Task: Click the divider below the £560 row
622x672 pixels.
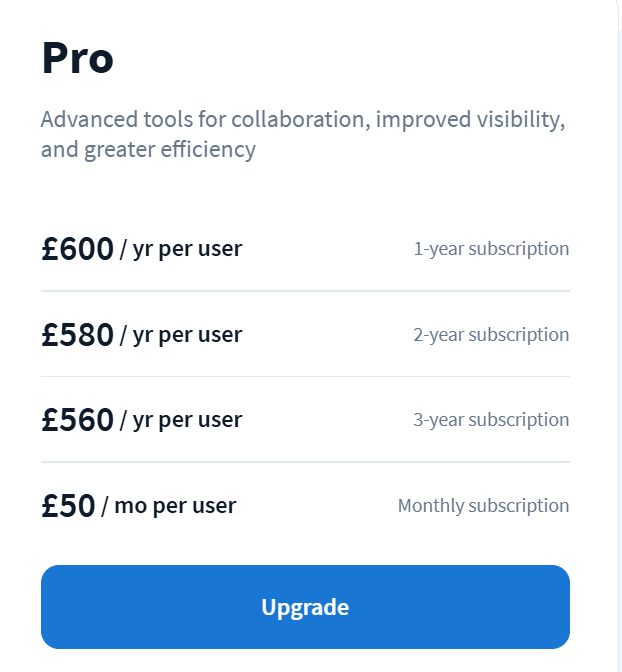Action: point(305,462)
